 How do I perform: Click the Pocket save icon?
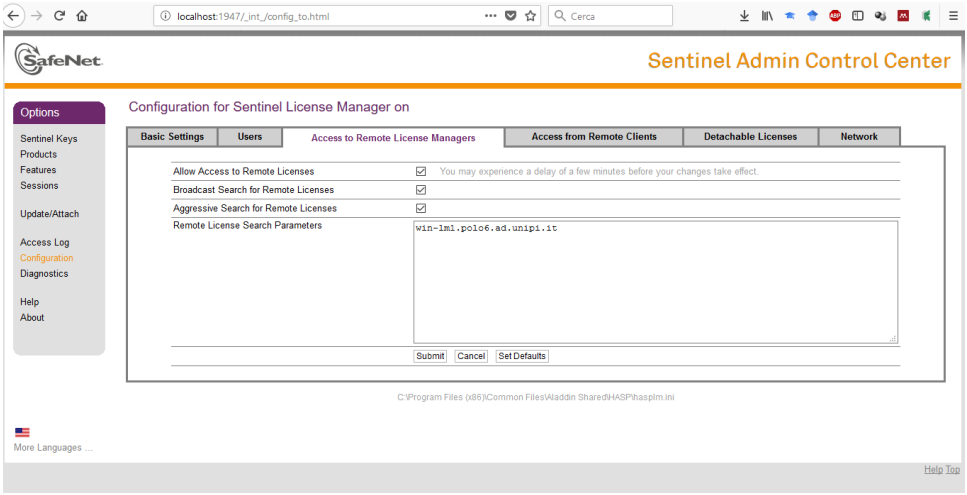pyautogui.click(x=511, y=17)
